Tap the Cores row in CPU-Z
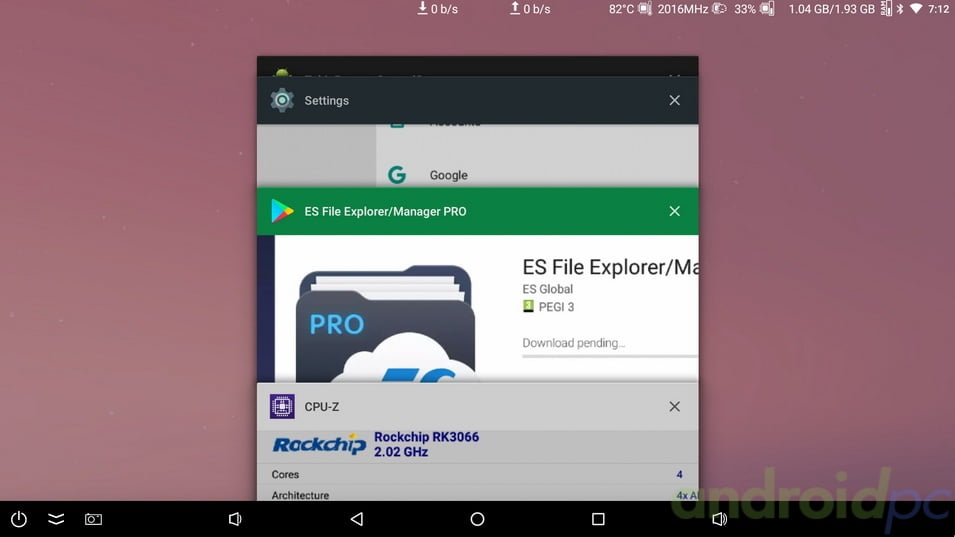Screen dimensions: 955x537 [x=478, y=474]
